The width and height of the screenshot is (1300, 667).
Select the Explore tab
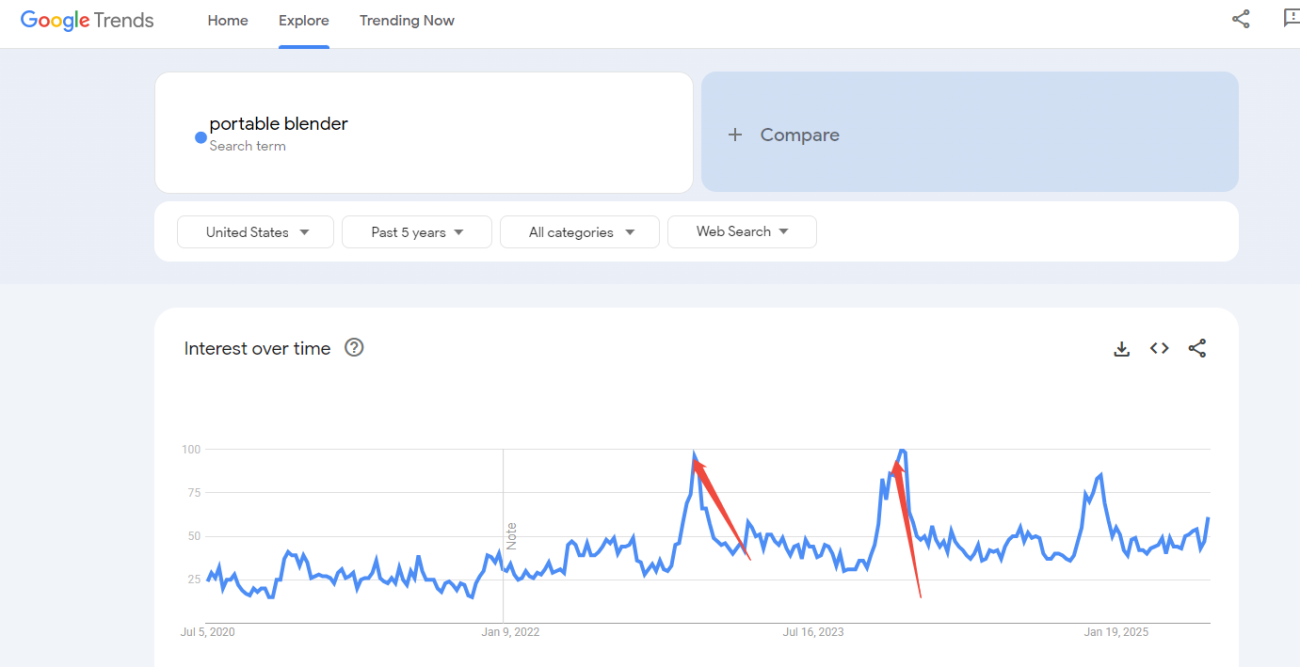coord(304,21)
